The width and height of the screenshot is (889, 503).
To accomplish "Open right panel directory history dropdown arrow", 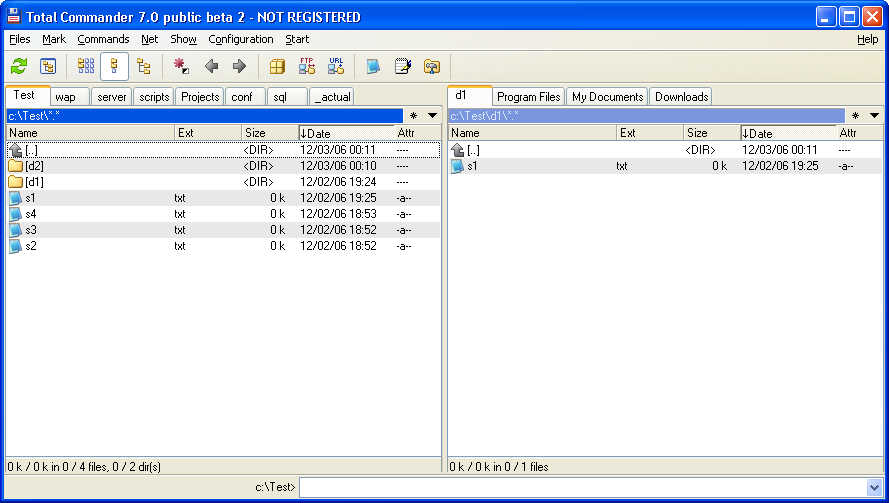I will tap(874, 116).
